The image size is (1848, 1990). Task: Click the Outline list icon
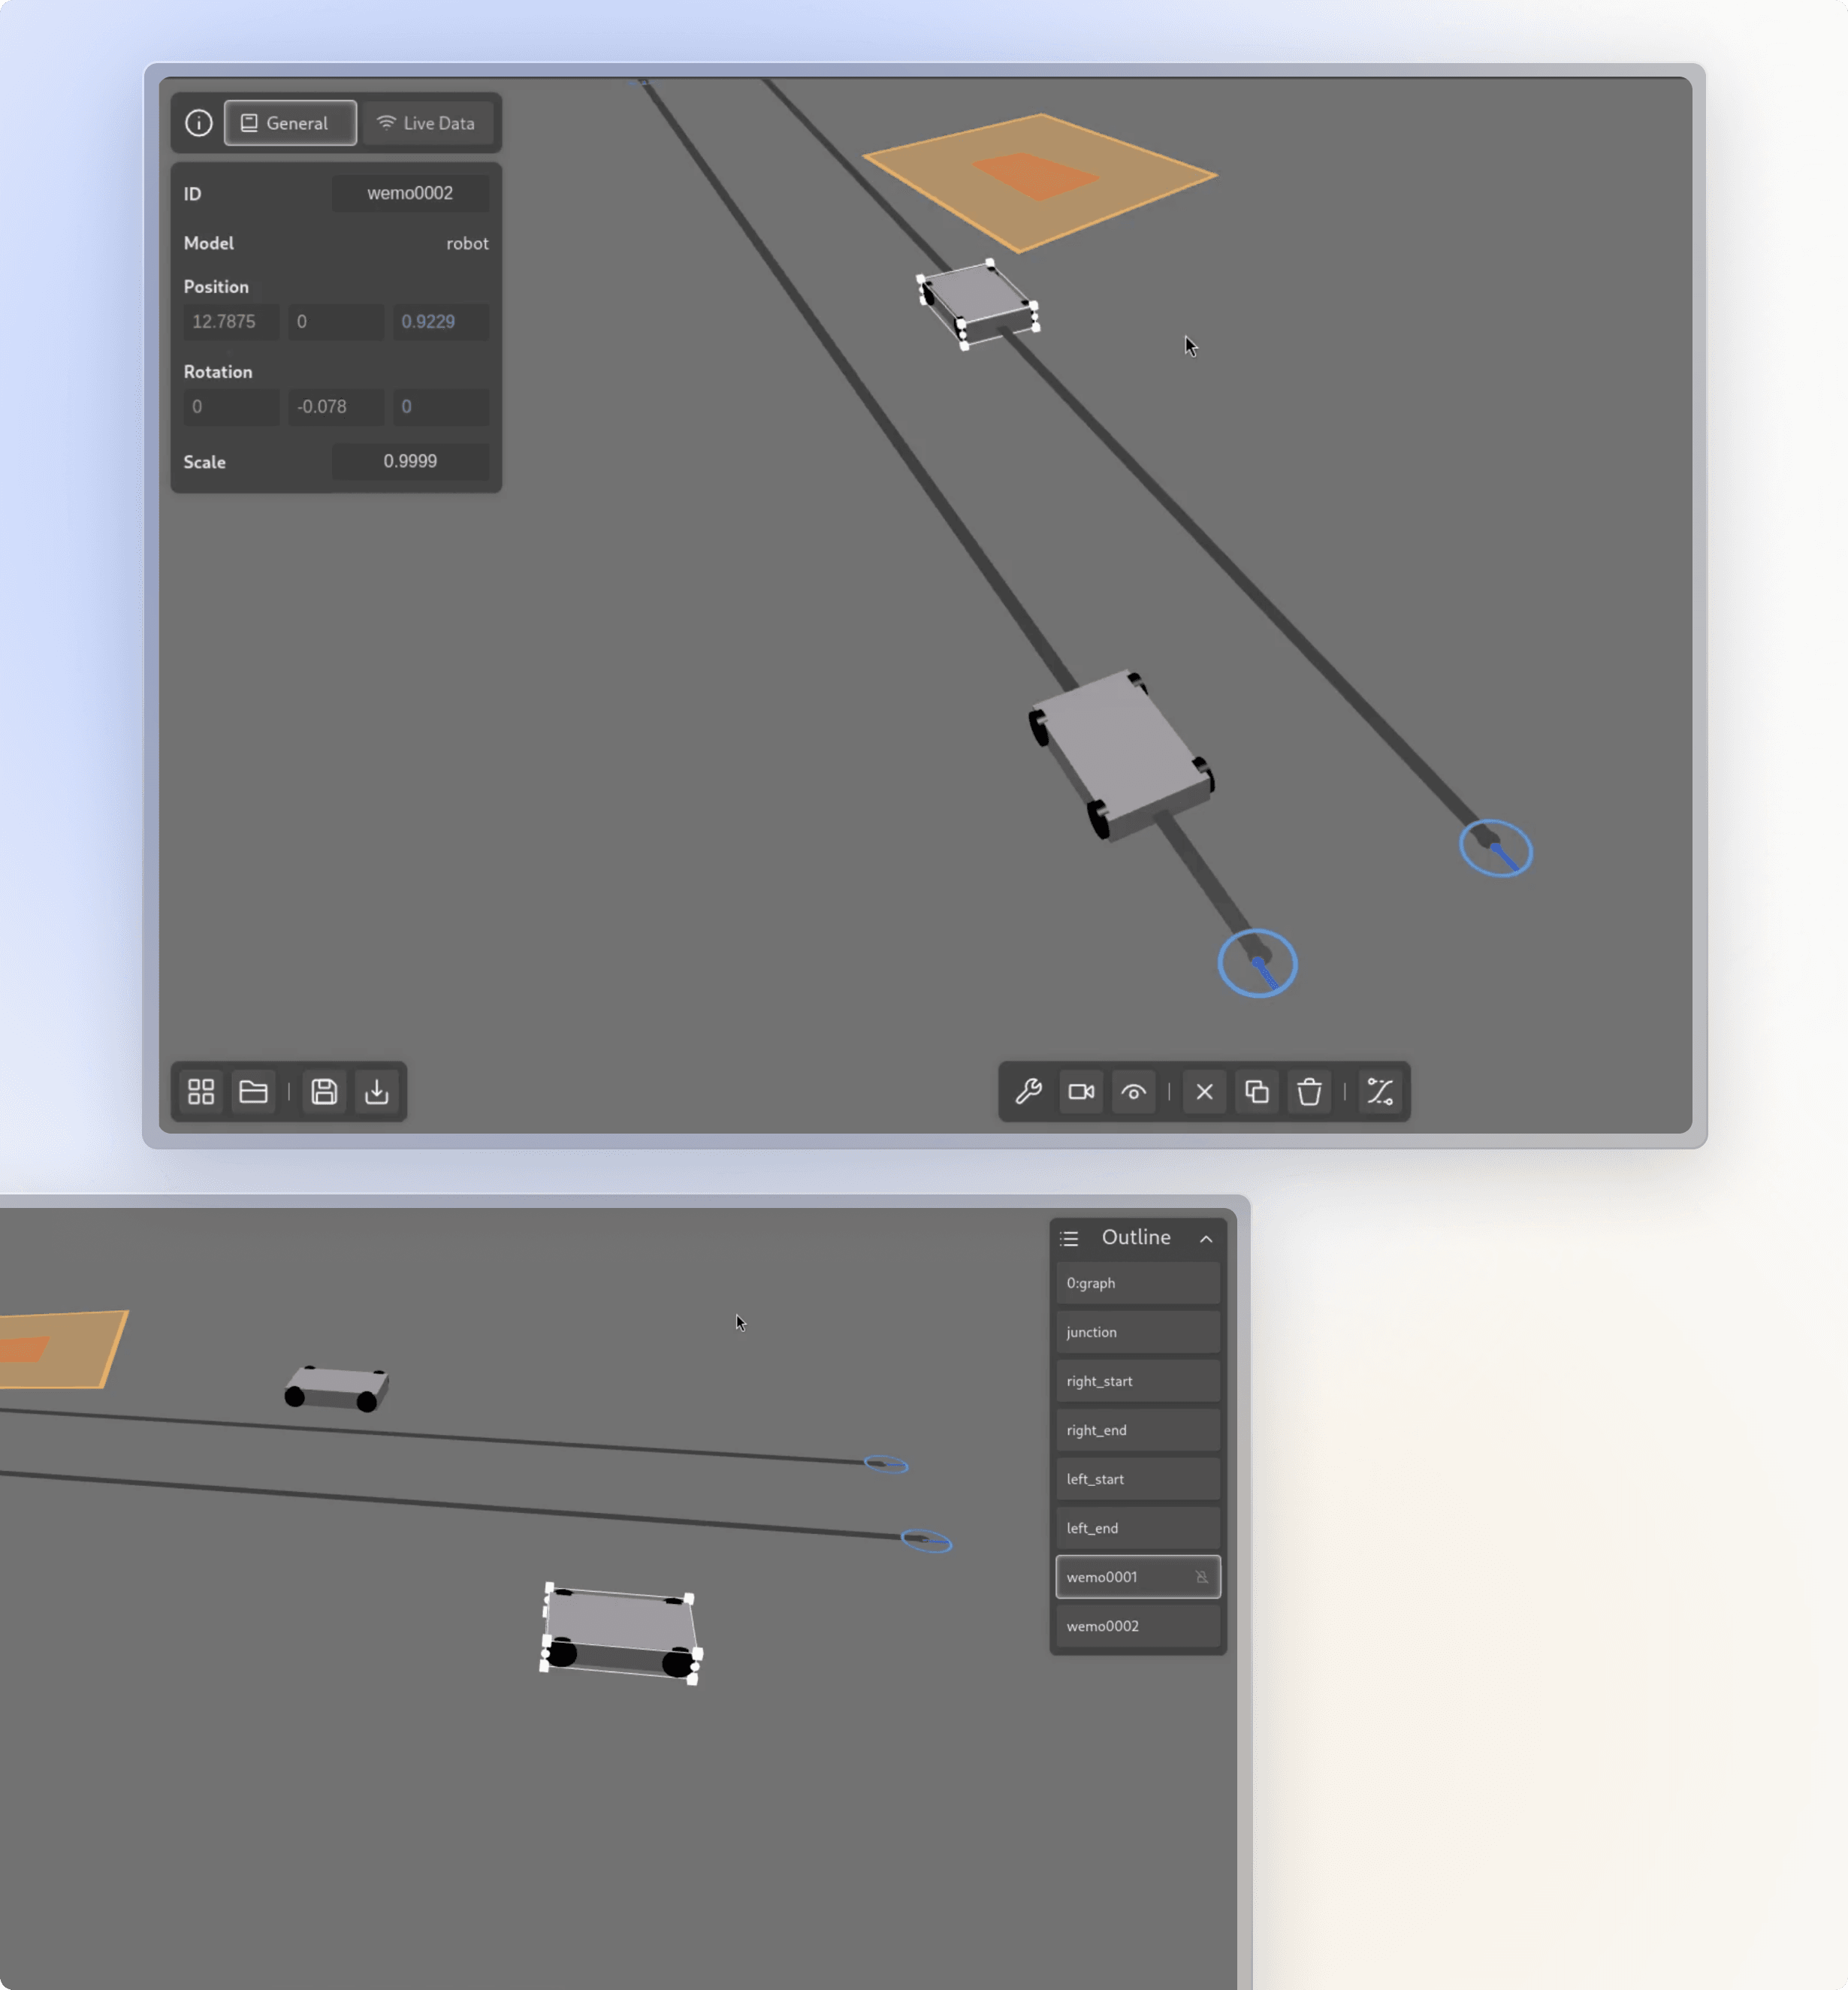1069,1238
